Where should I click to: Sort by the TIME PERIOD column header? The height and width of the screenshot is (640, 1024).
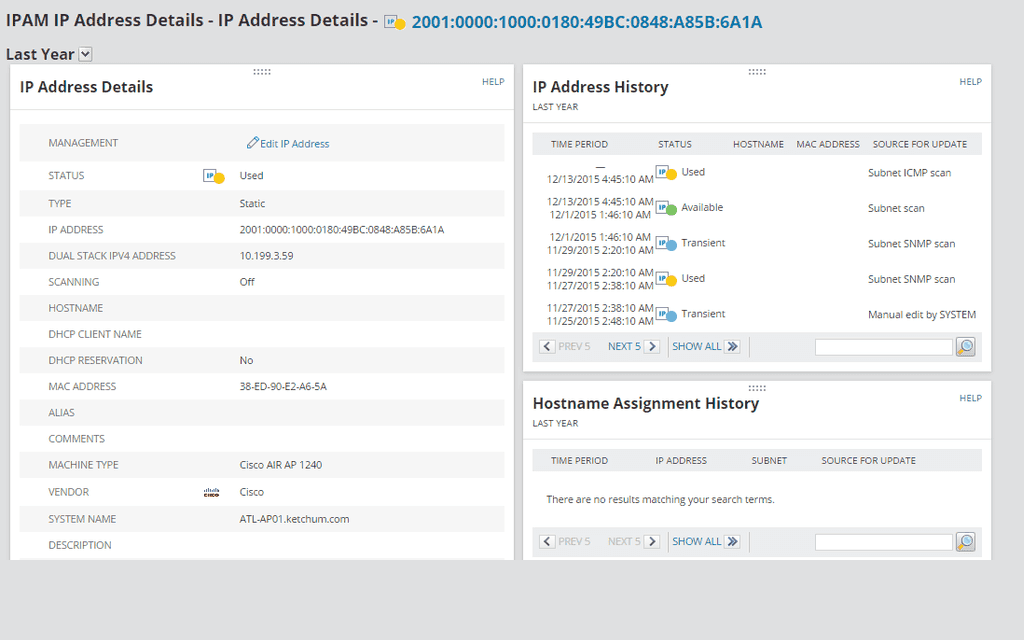pos(579,144)
